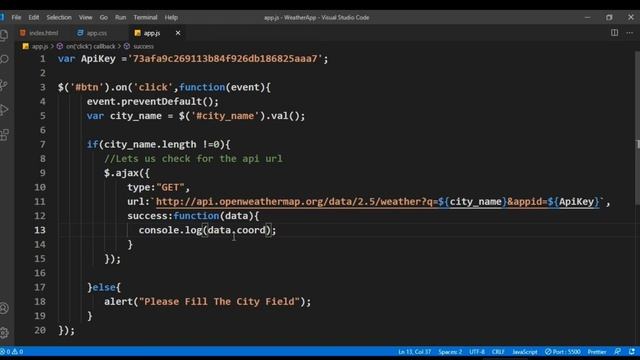
Task: Open the View menu
Action: click(x=85, y=18)
